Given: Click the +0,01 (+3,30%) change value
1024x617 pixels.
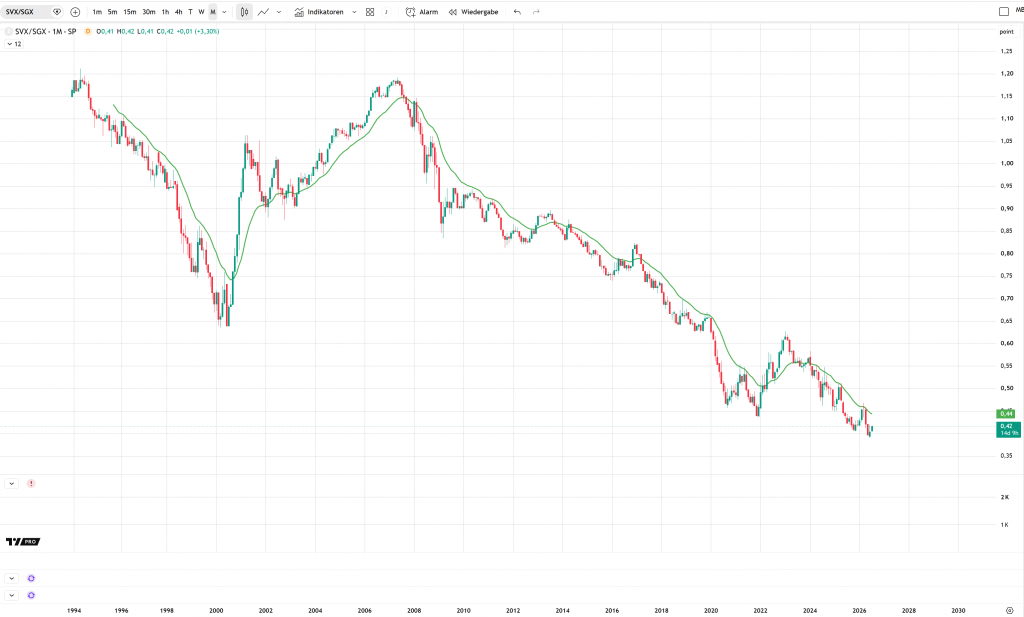Looking at the screenshot, I should coord(198,31).
